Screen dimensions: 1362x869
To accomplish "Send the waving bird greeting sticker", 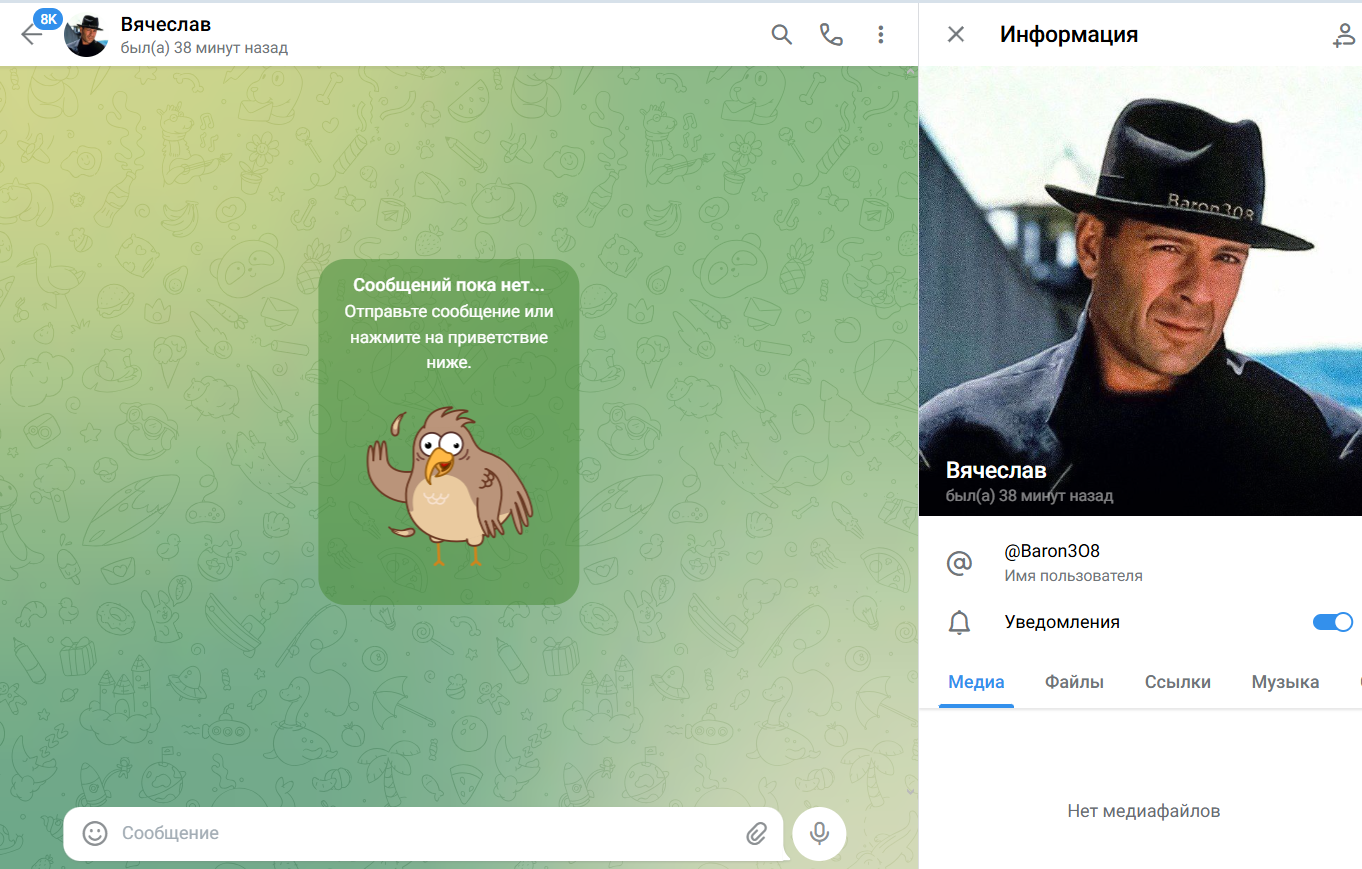I will click(448, 485).
